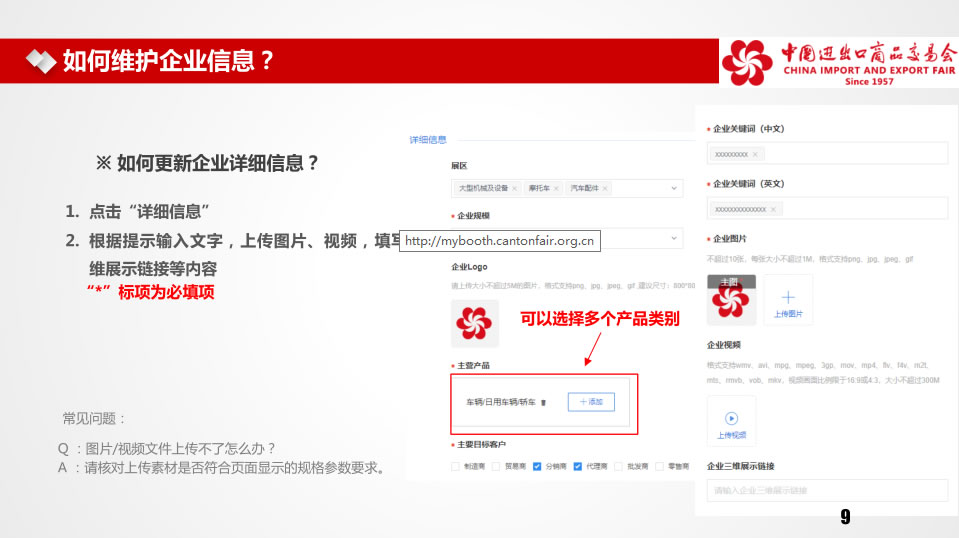
Task: Remove the 摩托车 tag from 展区
Action: click(x=556, y=188)
